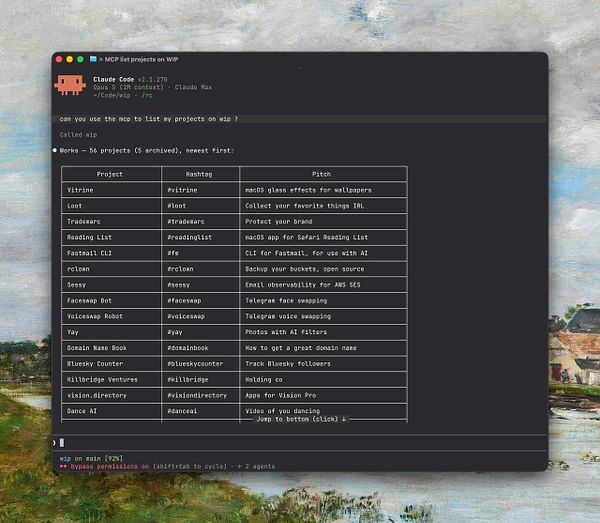Click 'Collect your favorite things IRL' pitch
Screen dimensions: 600x523
305,206
